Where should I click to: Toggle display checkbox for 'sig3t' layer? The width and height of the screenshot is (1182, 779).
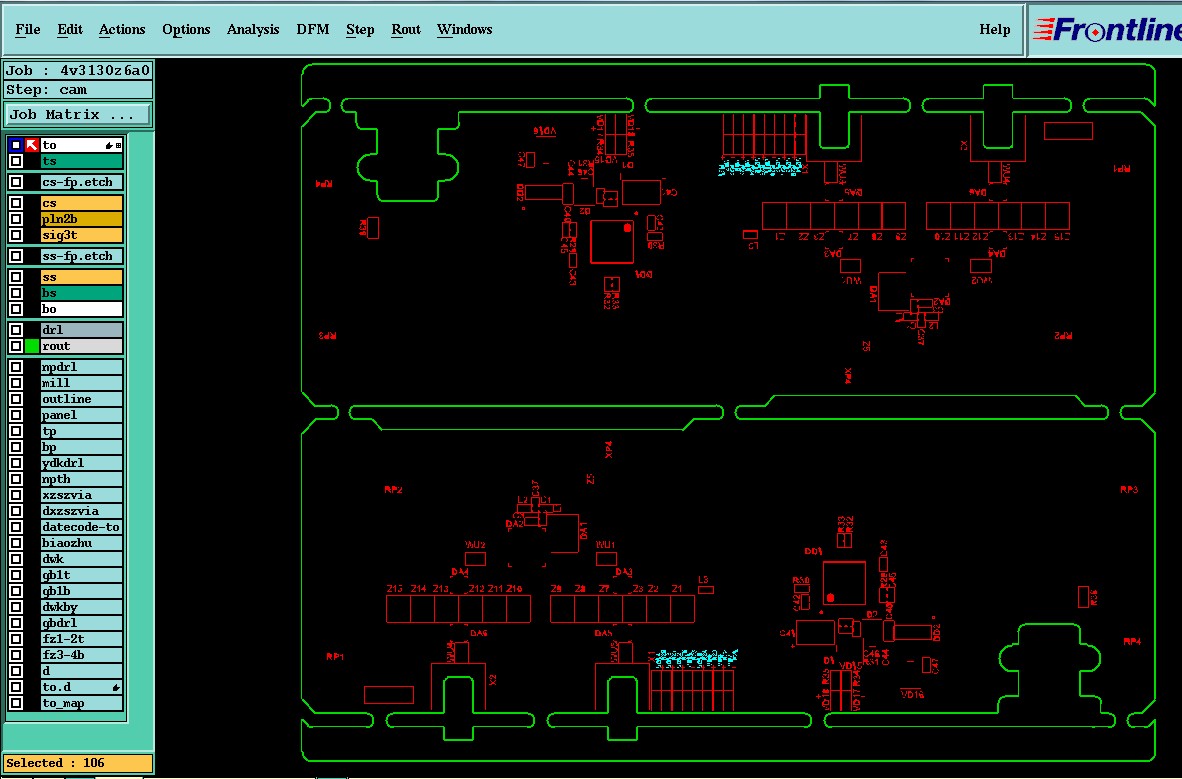pos(16,235)
